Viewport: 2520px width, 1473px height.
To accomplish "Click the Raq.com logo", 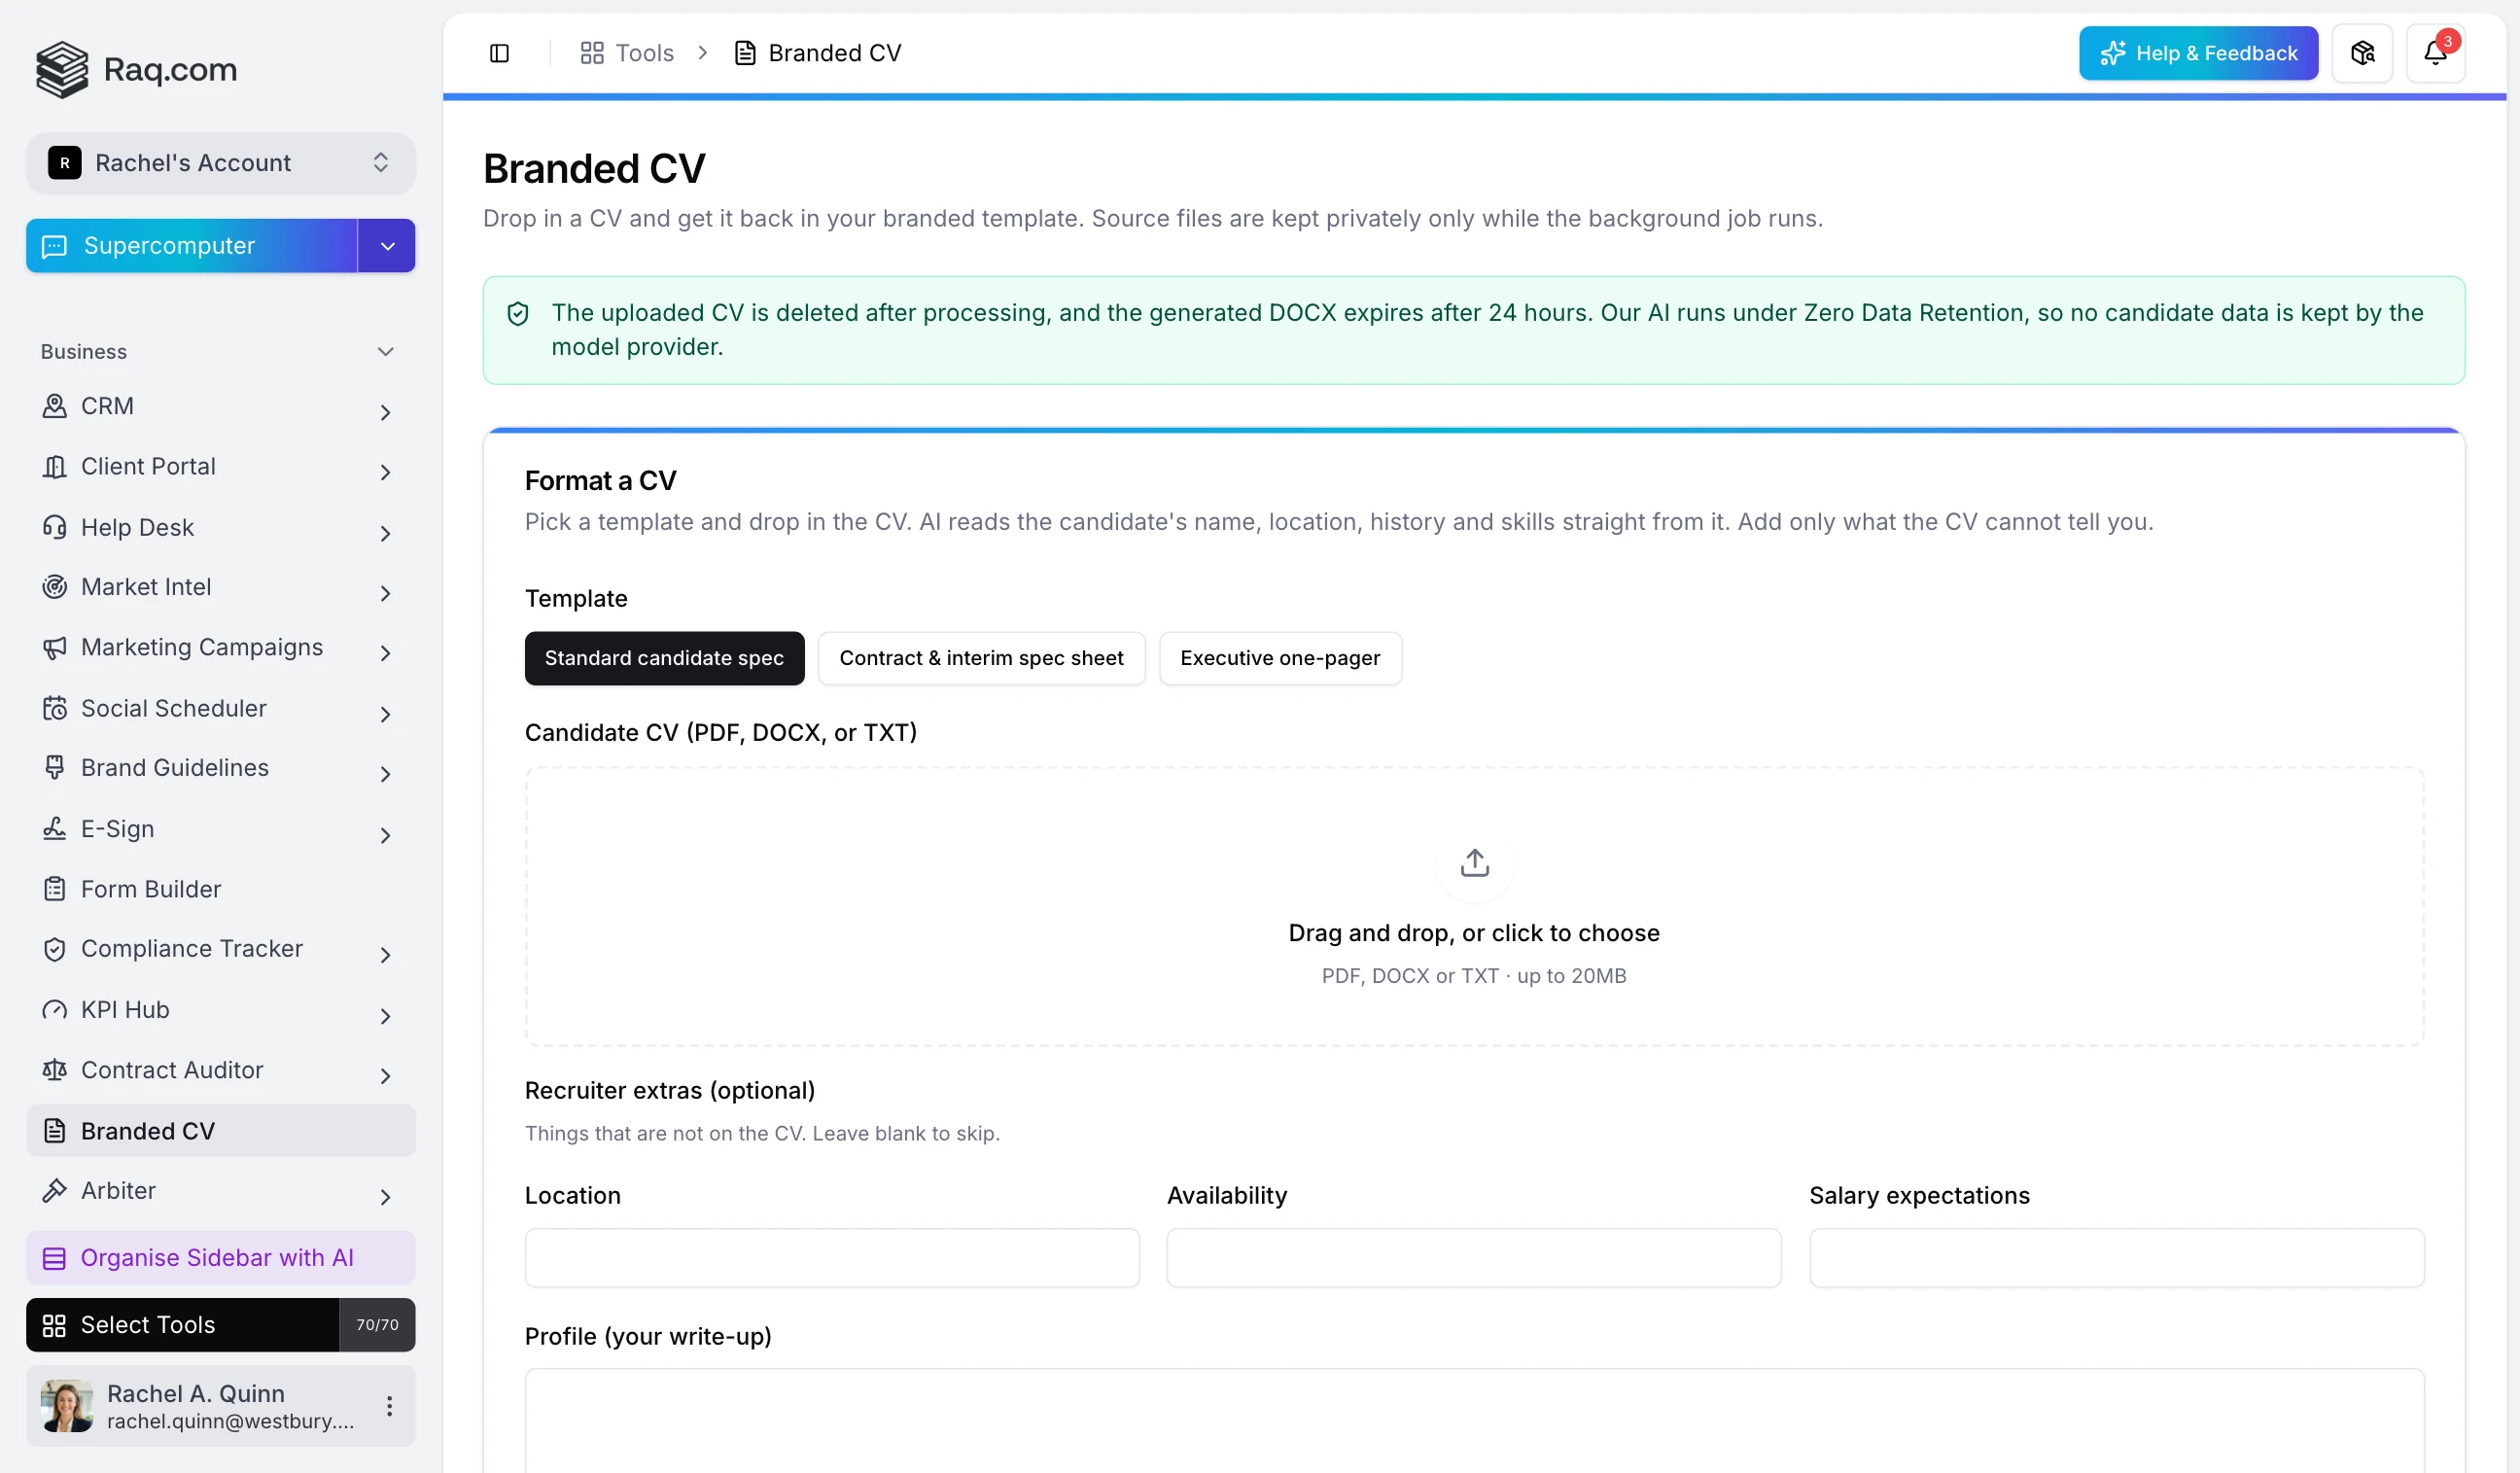I will tap(137, 69).
